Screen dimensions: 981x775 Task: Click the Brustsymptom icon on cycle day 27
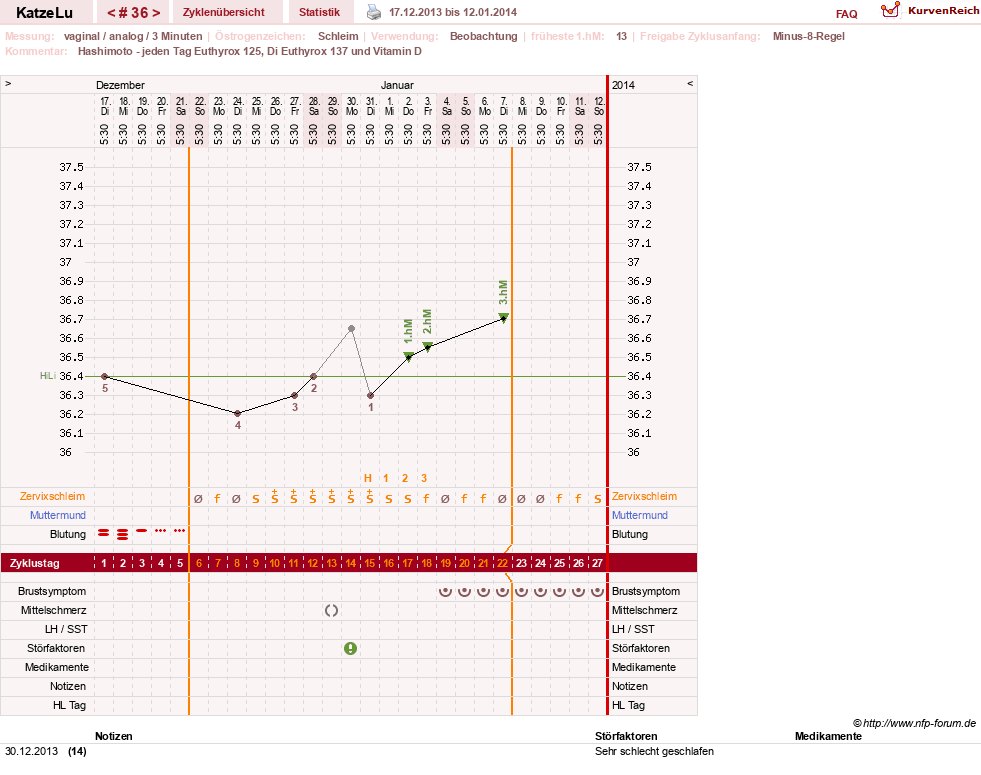coord(597,591)
